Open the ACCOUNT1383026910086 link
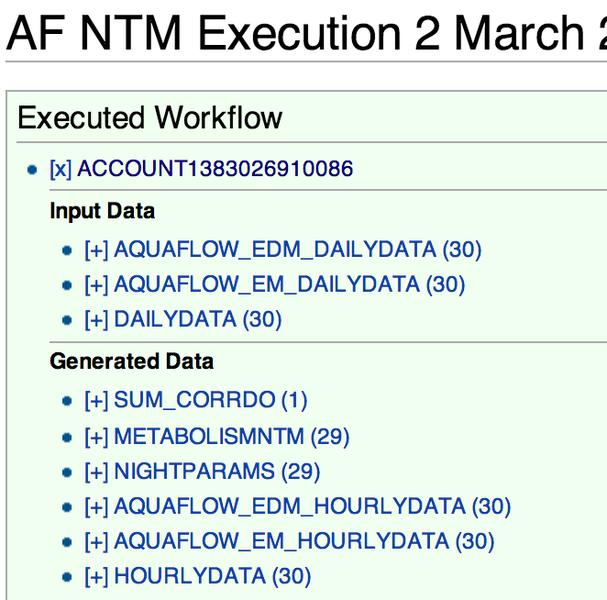607x600 pixels. click(x=214, y=169)
